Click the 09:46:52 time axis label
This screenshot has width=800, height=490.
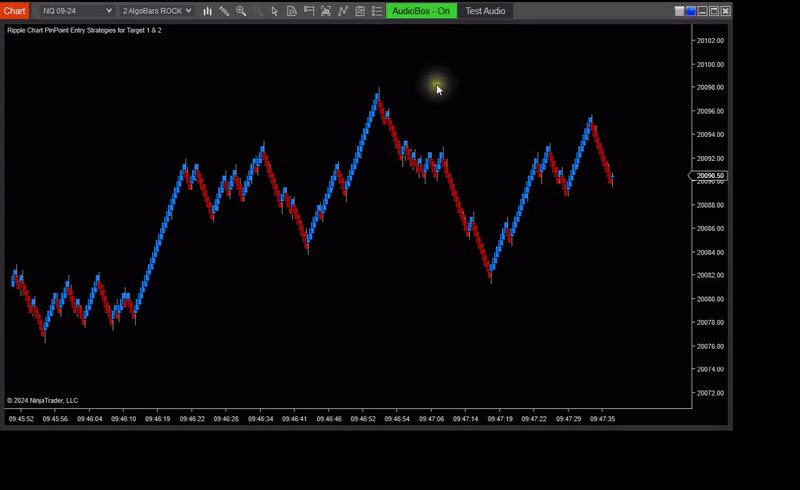click(x=362, y=419)
